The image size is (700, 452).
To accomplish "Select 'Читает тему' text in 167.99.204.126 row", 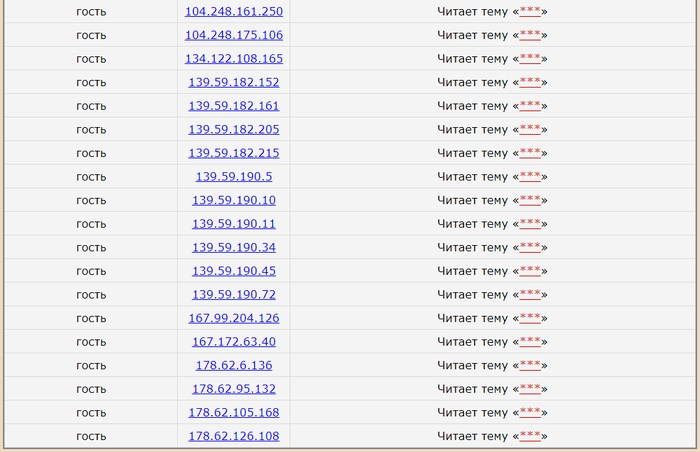I will coord(472,318).
